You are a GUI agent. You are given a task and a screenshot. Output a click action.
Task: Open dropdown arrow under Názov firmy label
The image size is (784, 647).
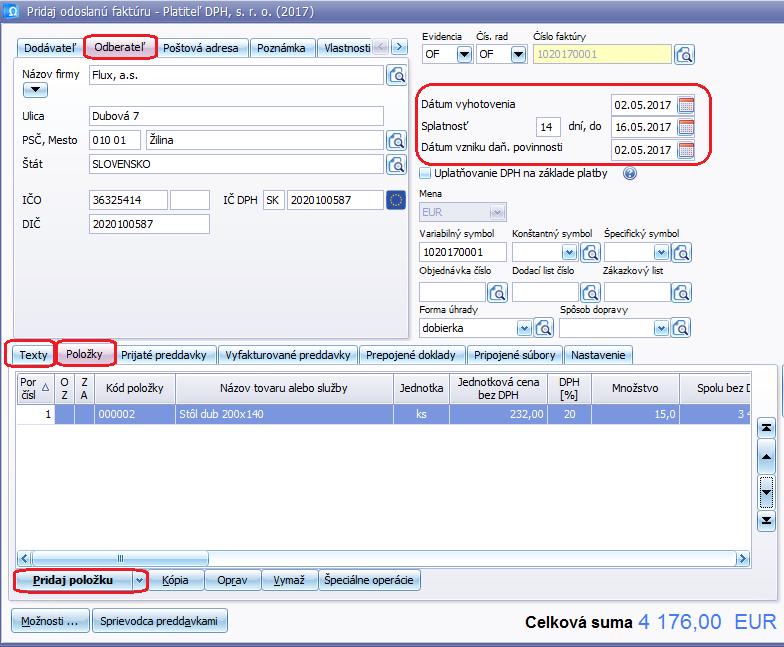35,90
